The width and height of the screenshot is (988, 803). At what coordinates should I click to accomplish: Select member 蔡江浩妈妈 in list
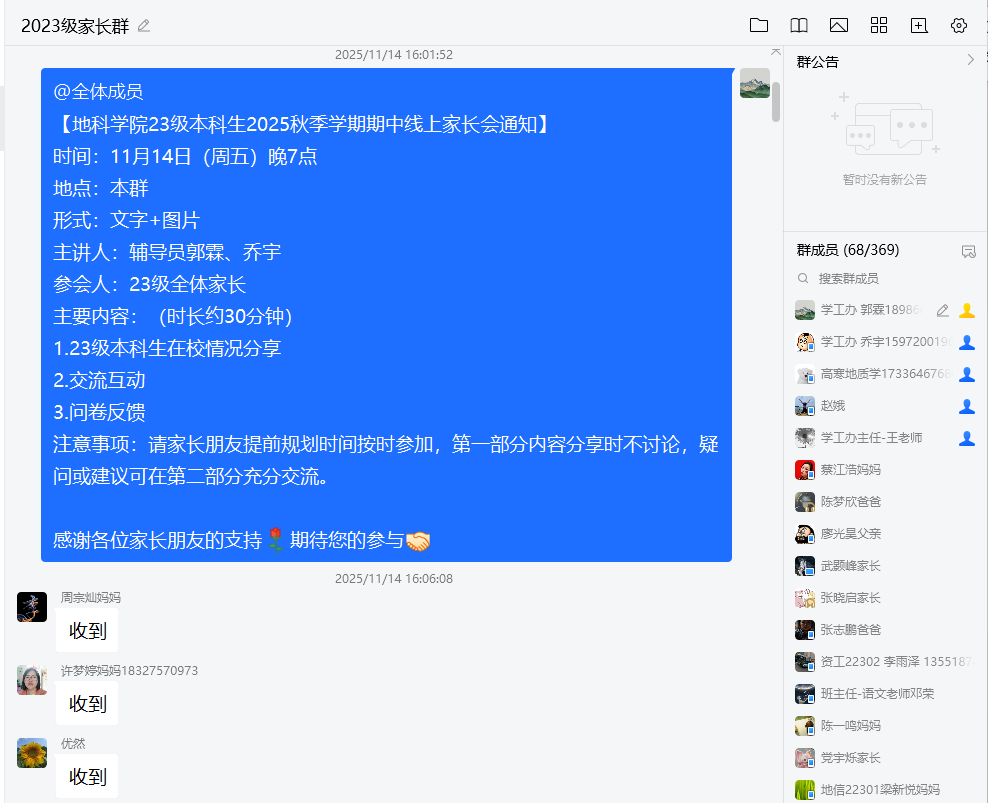tap(850, 470)
